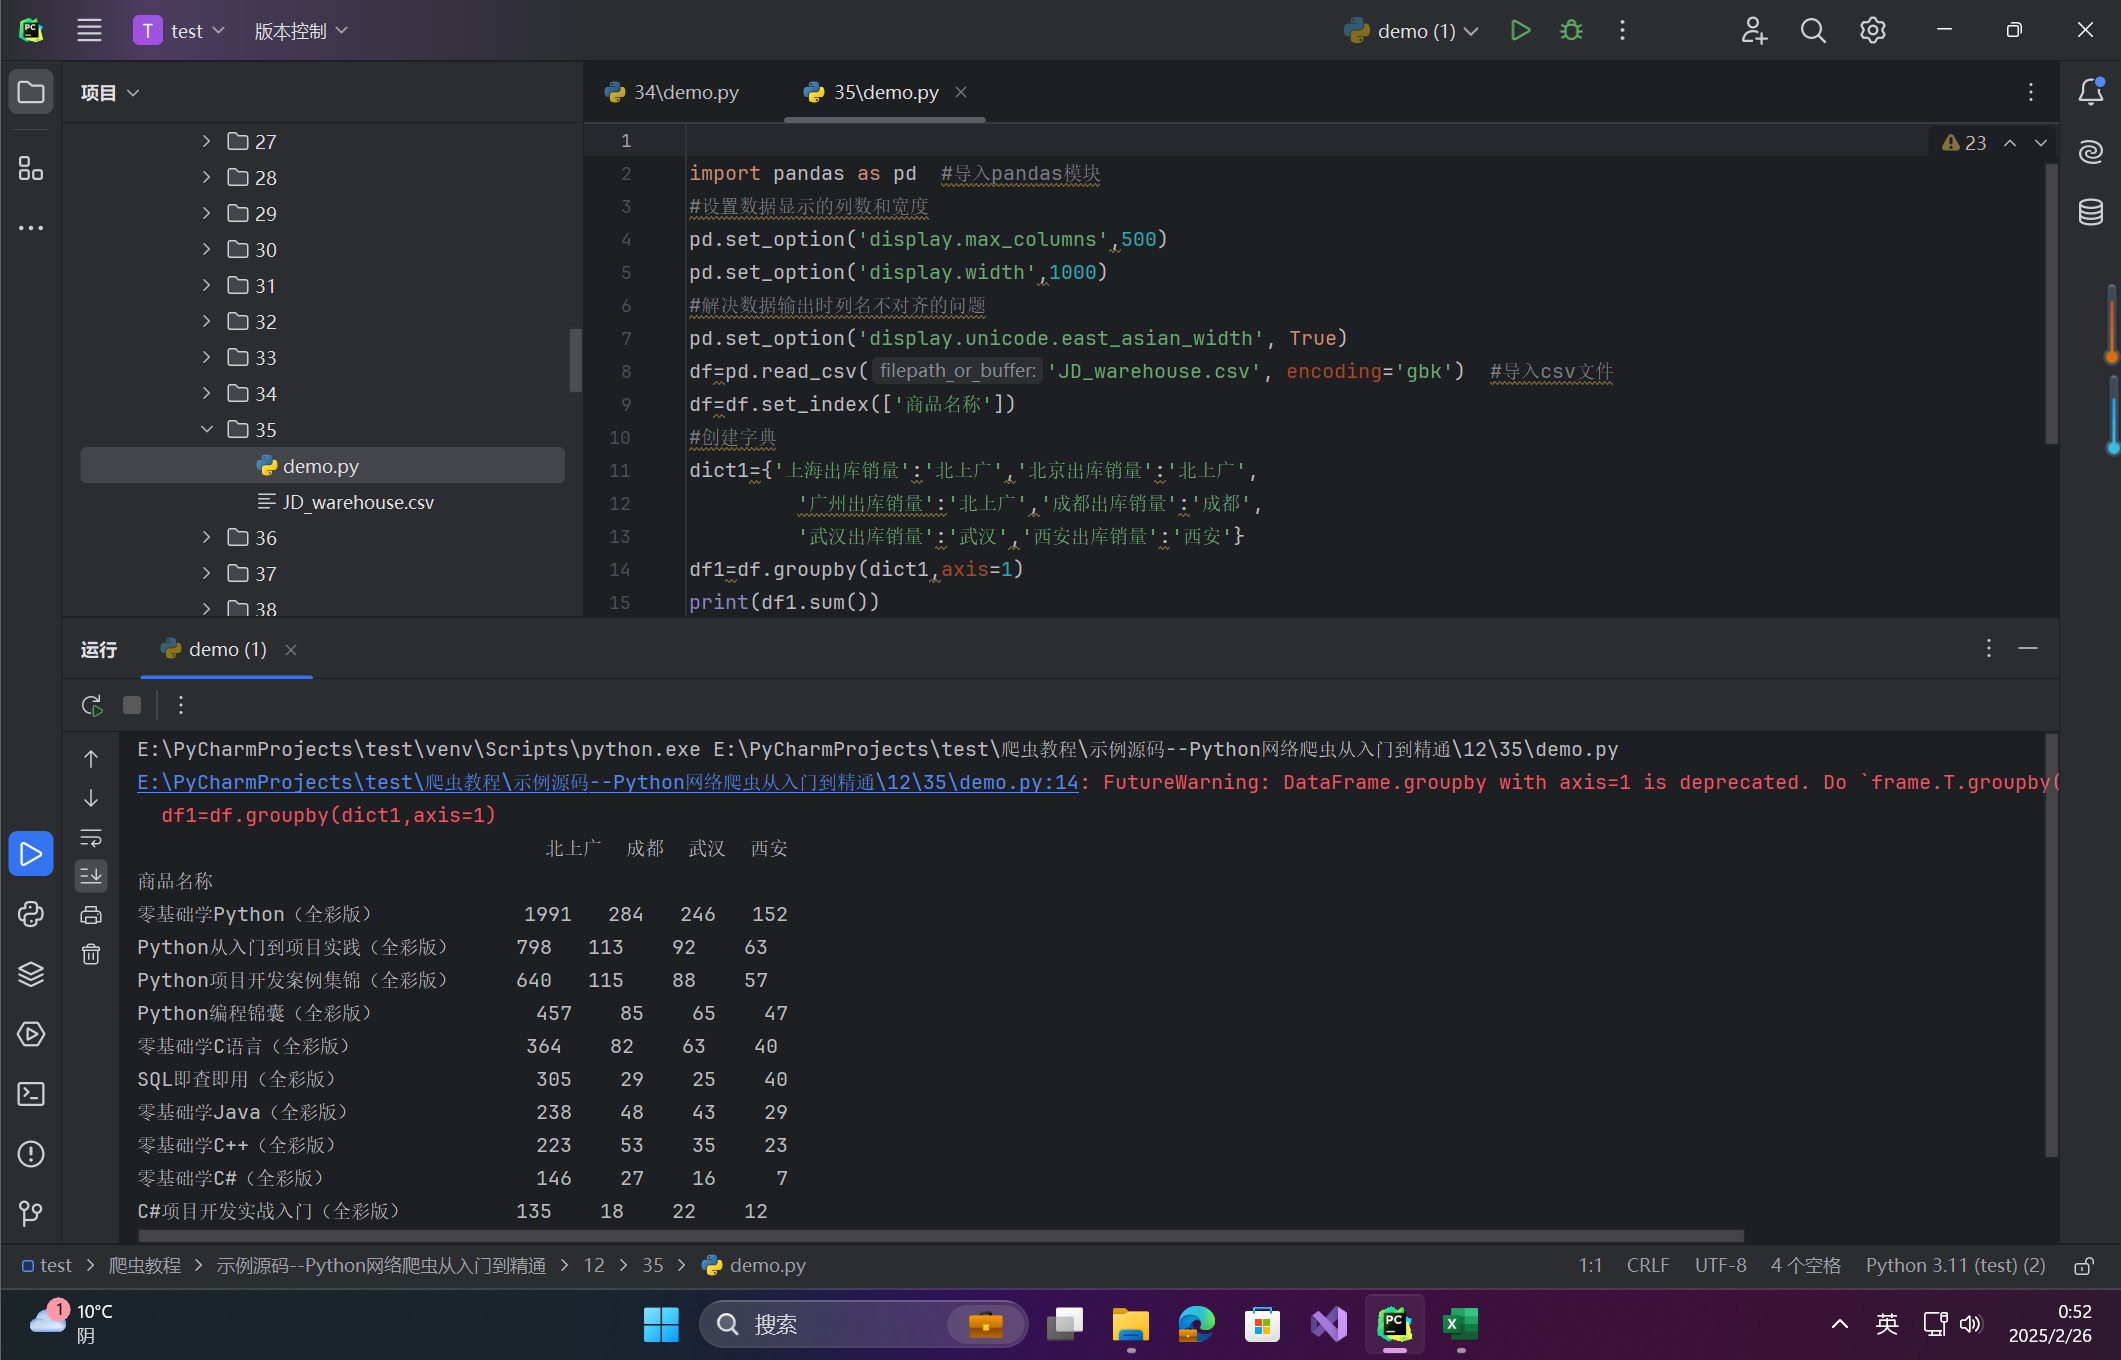2121x1360 pixels.
Task: Expand folder 30 in project tree
Action: (207, 249)
